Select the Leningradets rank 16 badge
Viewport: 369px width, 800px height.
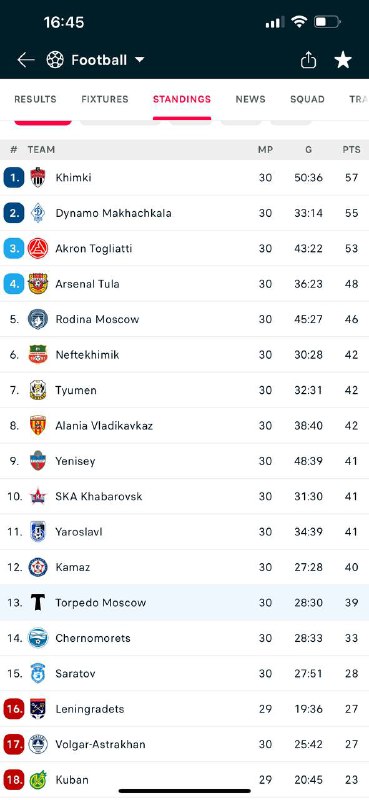coord(14,709)
